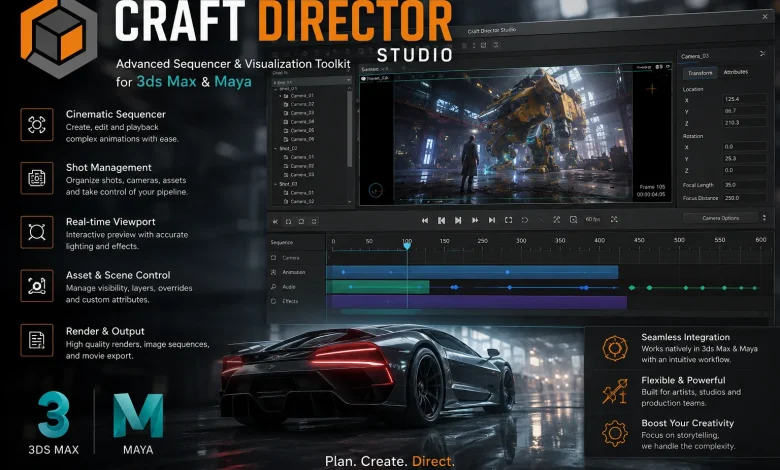Click the Rotation Y field showing 25.3
This screenshot has height=470, width=780.
pyautogui.click(x=744, y=159)
